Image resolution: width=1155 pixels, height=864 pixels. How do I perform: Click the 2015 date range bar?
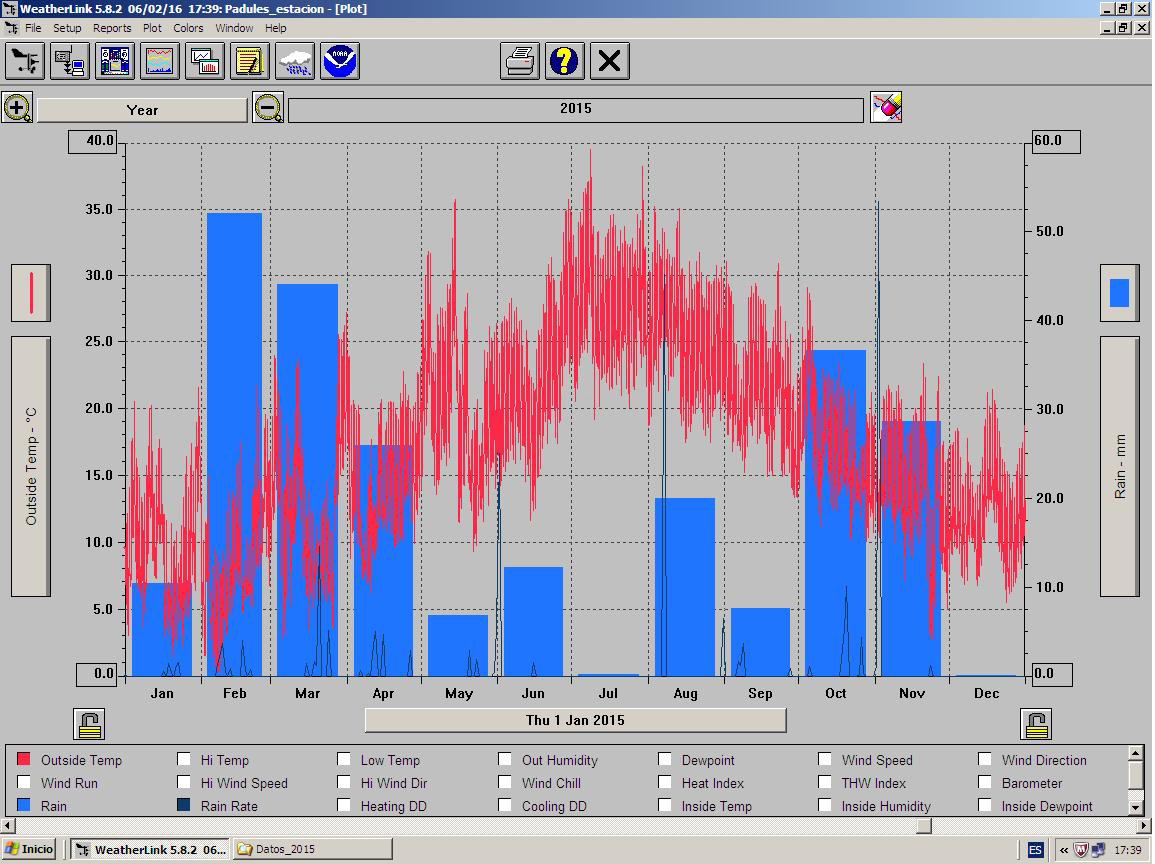click(x=575, y=110)
